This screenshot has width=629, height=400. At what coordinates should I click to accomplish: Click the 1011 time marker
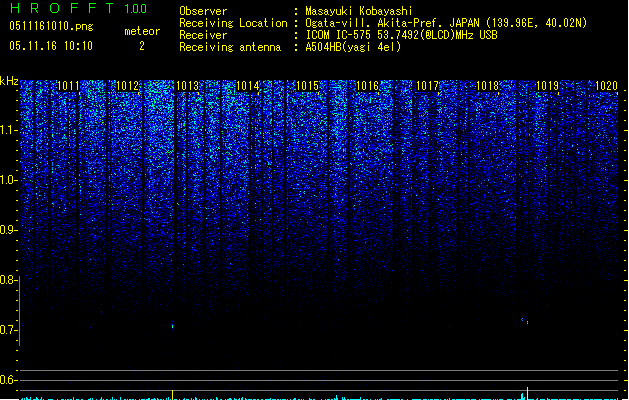click(x=69, y=86)
